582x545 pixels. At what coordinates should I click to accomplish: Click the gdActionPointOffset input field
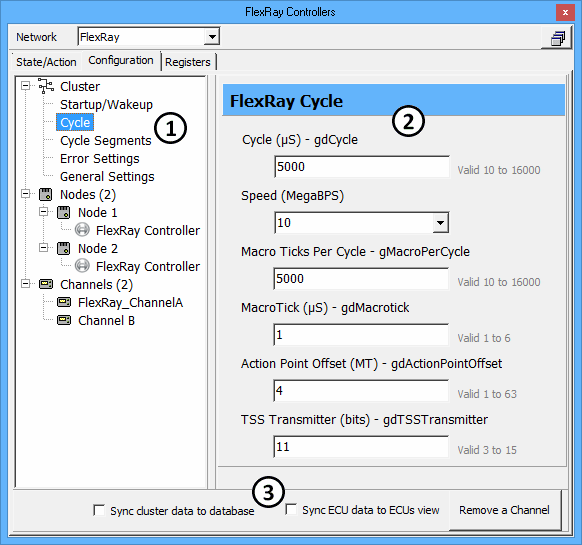(x=361, y=391)
